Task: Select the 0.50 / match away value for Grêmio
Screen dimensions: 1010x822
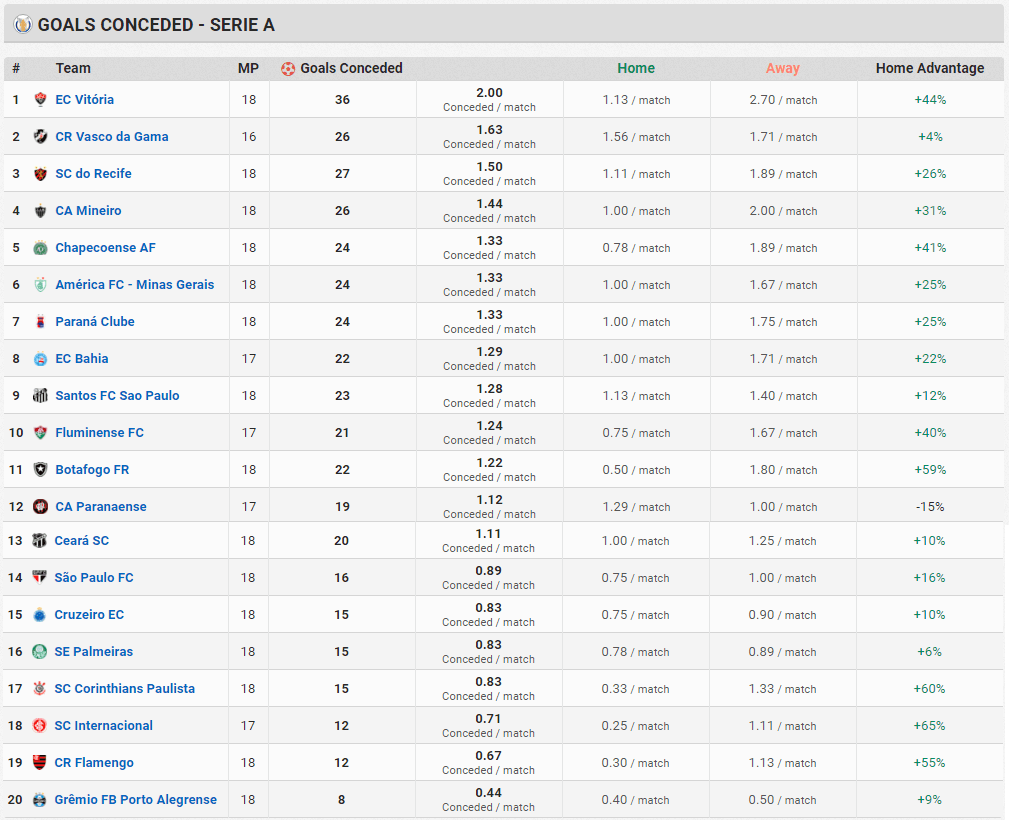Action: (782, 800)
